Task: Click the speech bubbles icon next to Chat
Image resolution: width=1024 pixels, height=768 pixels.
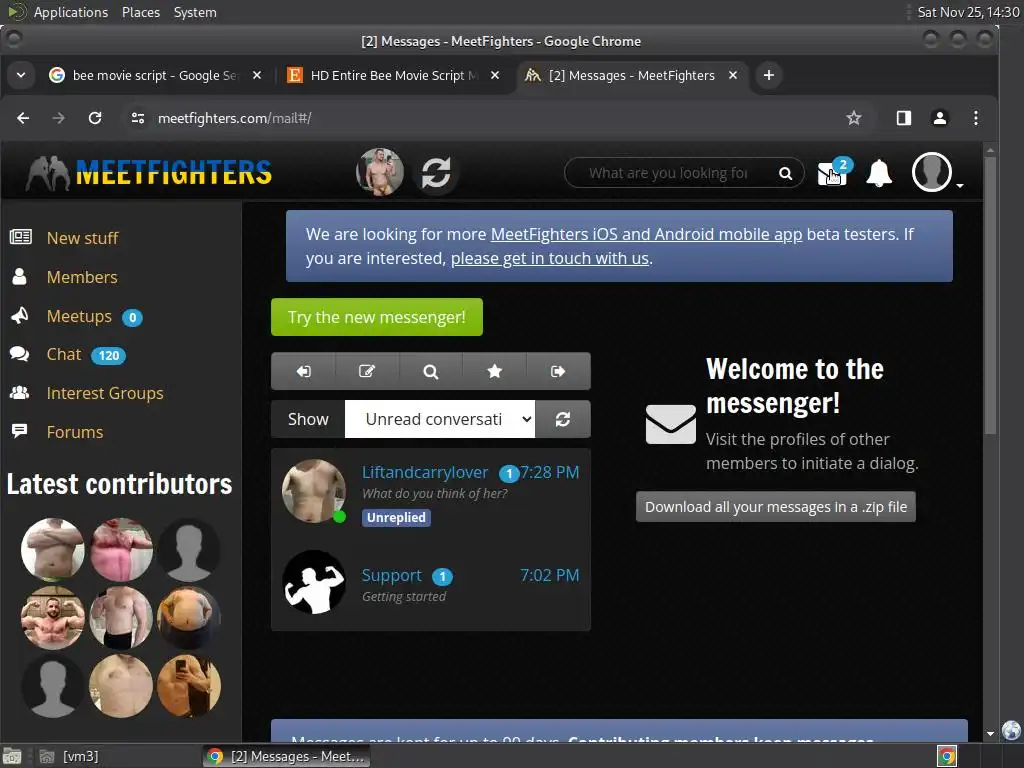Action: 20,354
